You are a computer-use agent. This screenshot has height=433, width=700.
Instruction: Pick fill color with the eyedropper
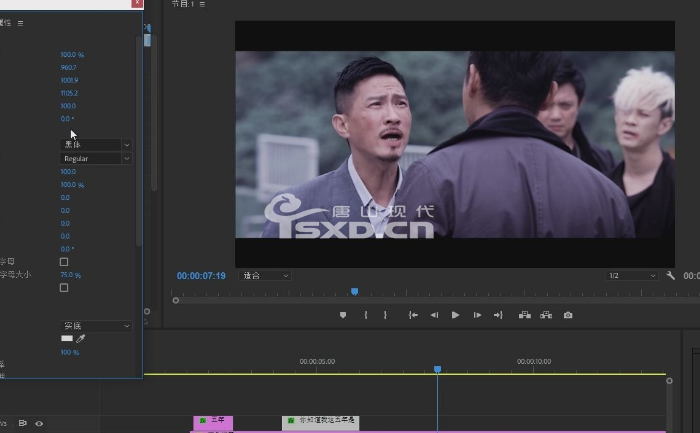point(80,339)
